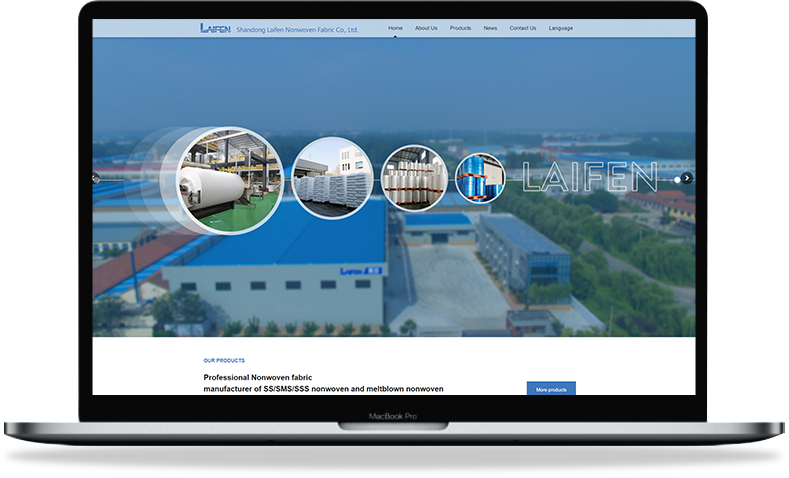789x478 pixels.
Task: Open the Home menu item
Action: pos(395,28)
